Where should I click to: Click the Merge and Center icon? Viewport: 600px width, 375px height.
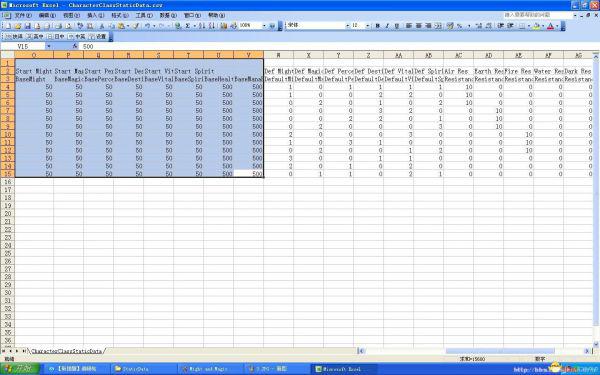point(438,26)
